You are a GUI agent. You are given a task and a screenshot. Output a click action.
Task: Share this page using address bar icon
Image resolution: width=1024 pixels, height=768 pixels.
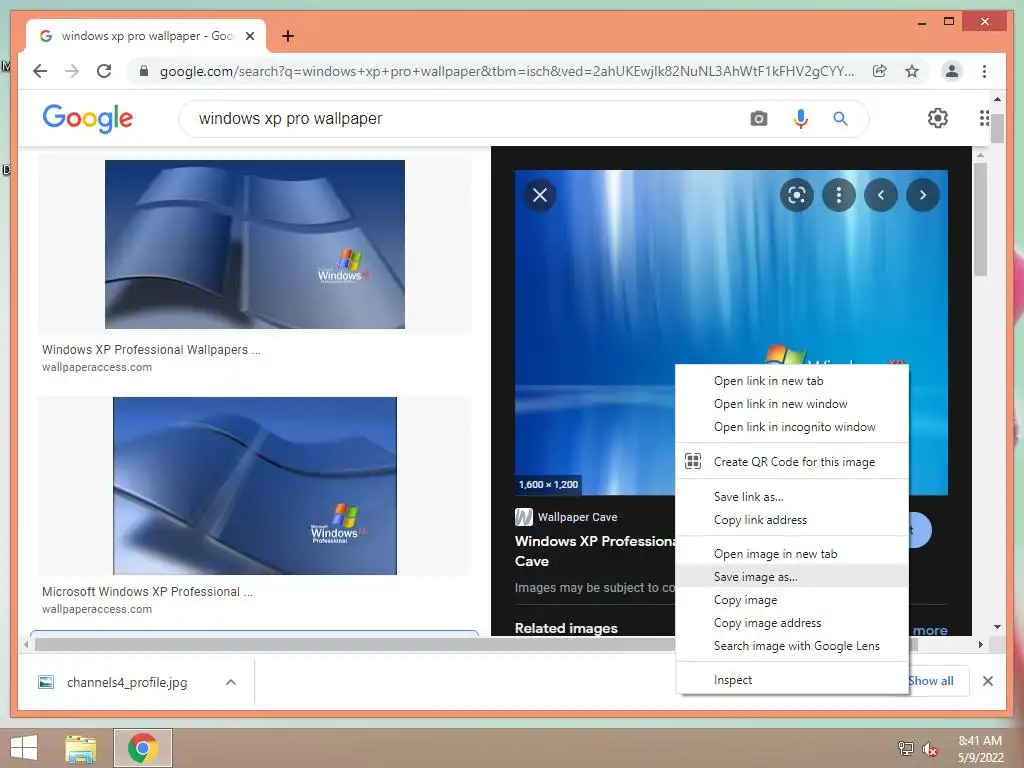pyautogui.click(x=880, y=71)
